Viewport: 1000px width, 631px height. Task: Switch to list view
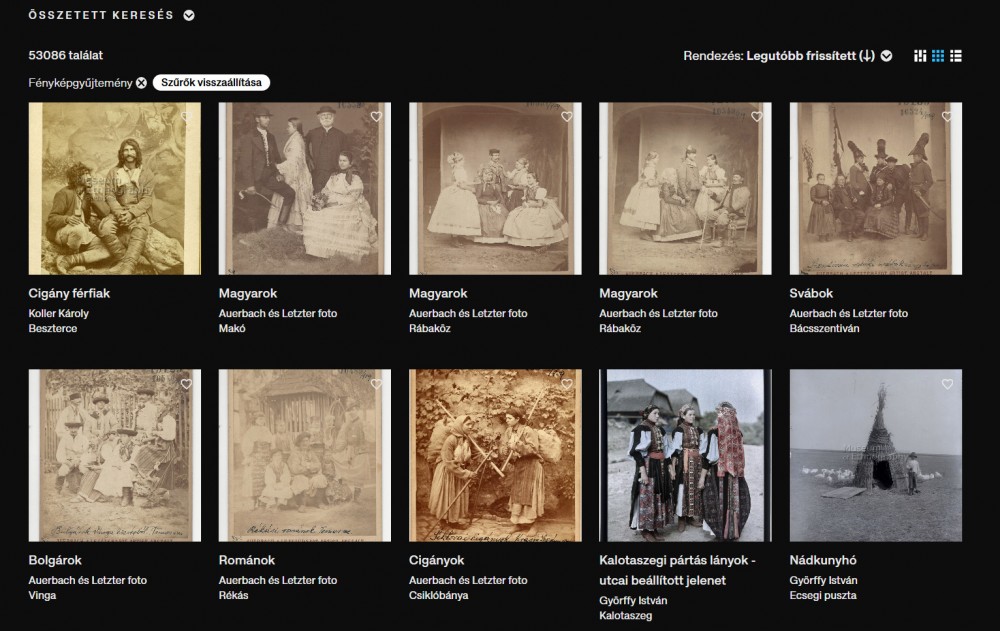pyautogui.click(x=956, y=56)
